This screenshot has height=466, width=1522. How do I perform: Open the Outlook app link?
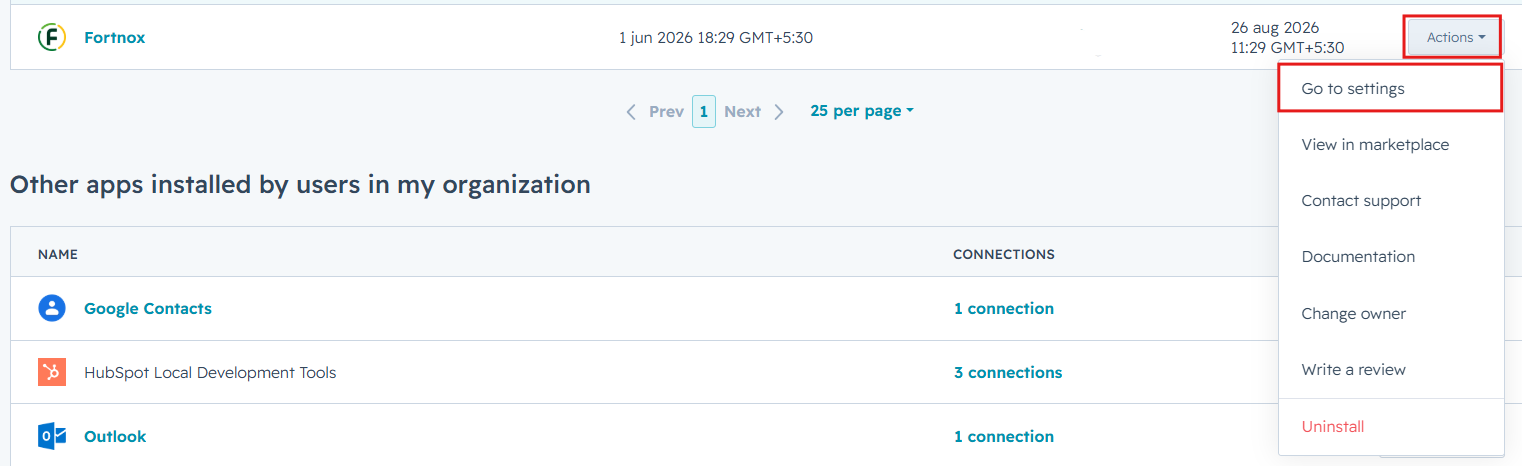tap(115, 436)
